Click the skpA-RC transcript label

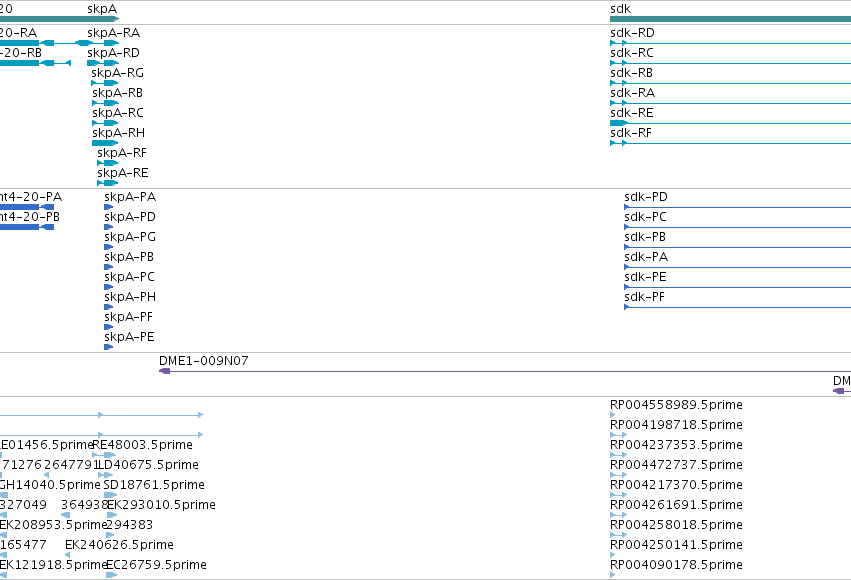point(118,113)
